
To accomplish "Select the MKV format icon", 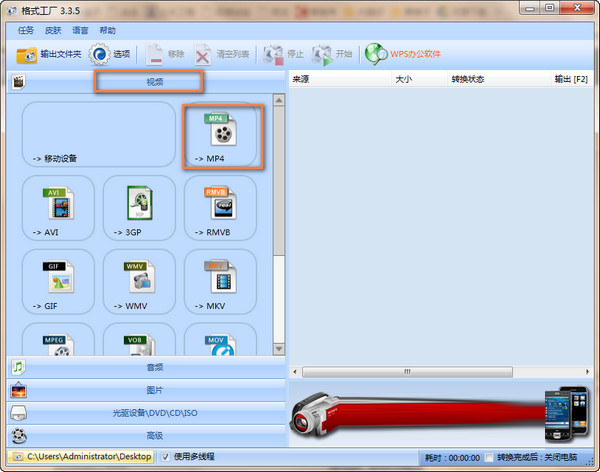I will pos(221,282).
